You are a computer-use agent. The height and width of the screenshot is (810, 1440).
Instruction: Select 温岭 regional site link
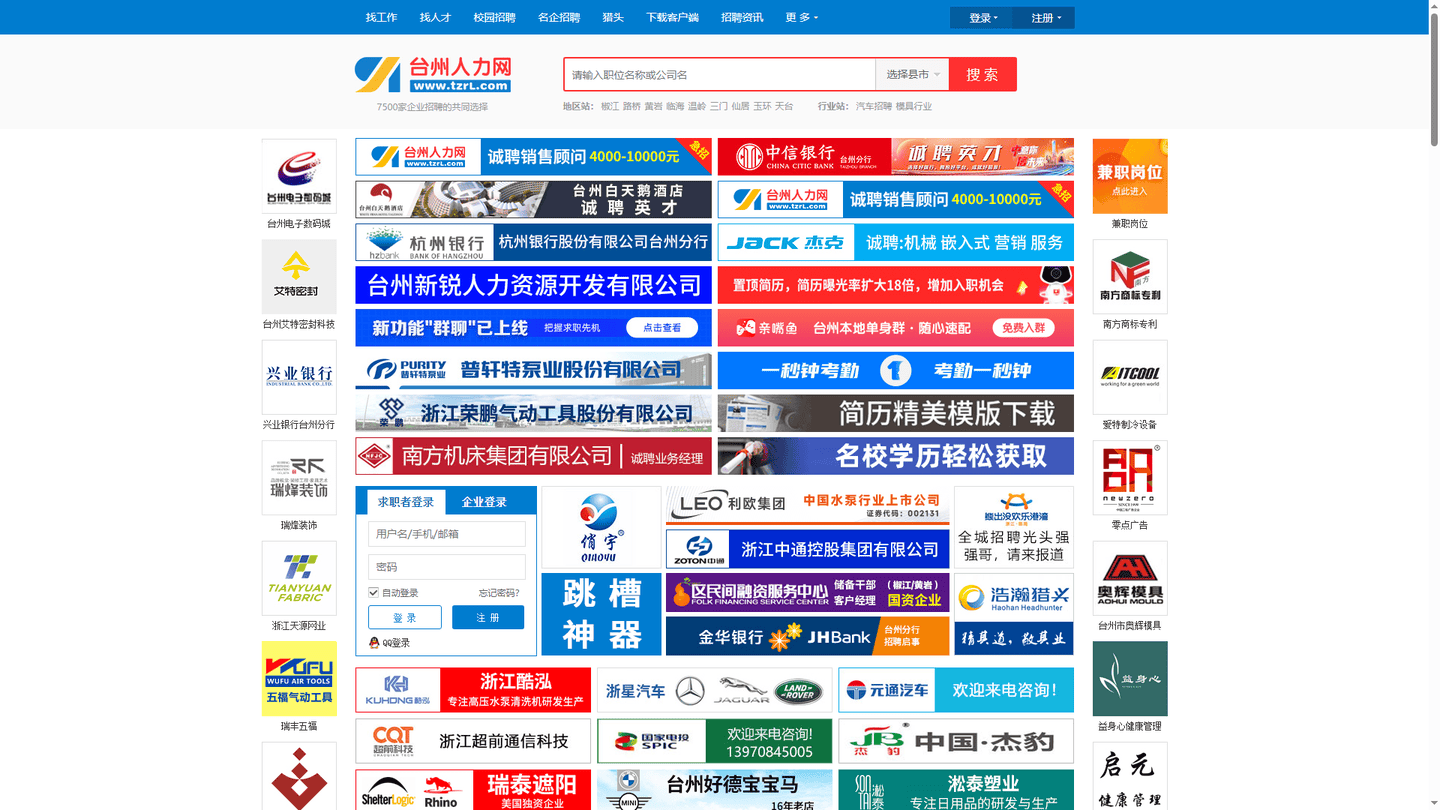click(x=697, y=106)
